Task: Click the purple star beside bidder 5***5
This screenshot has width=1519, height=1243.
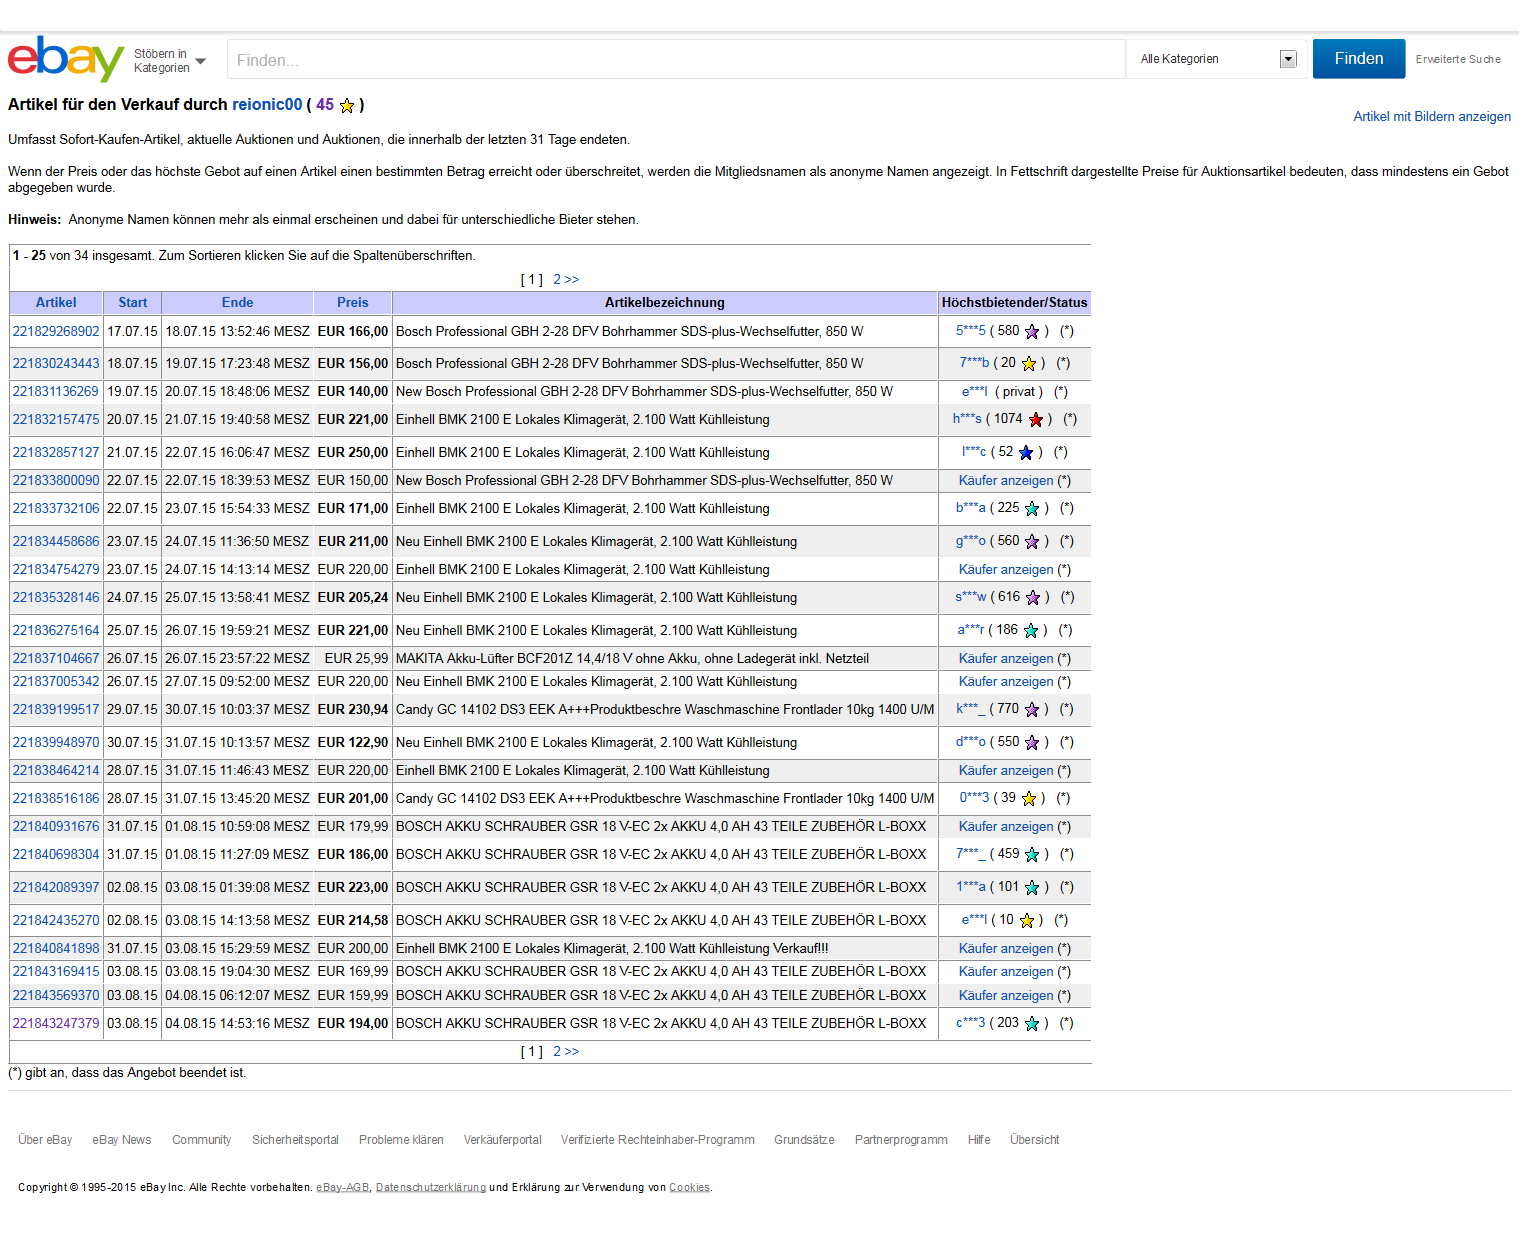Action: [x=1032, y=331]
